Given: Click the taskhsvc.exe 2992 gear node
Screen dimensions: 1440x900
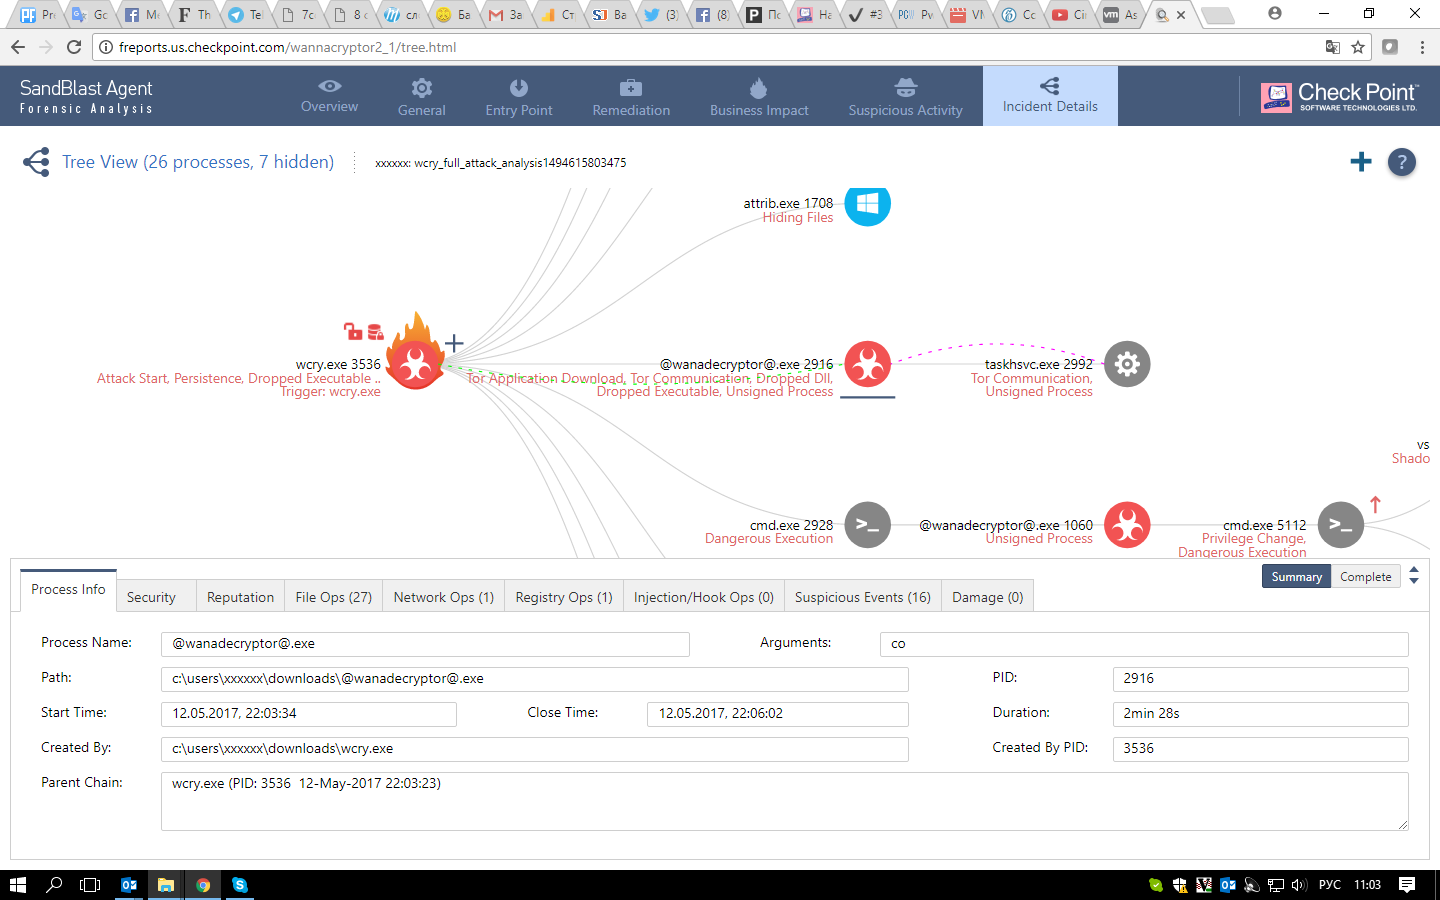Looking at the screenshot, I should pos(1127,364).
